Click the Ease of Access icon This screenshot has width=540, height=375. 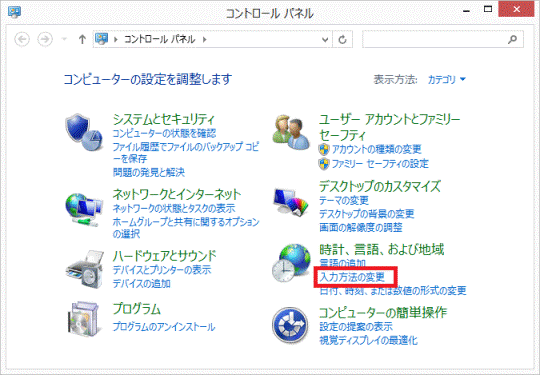point(290,325)
